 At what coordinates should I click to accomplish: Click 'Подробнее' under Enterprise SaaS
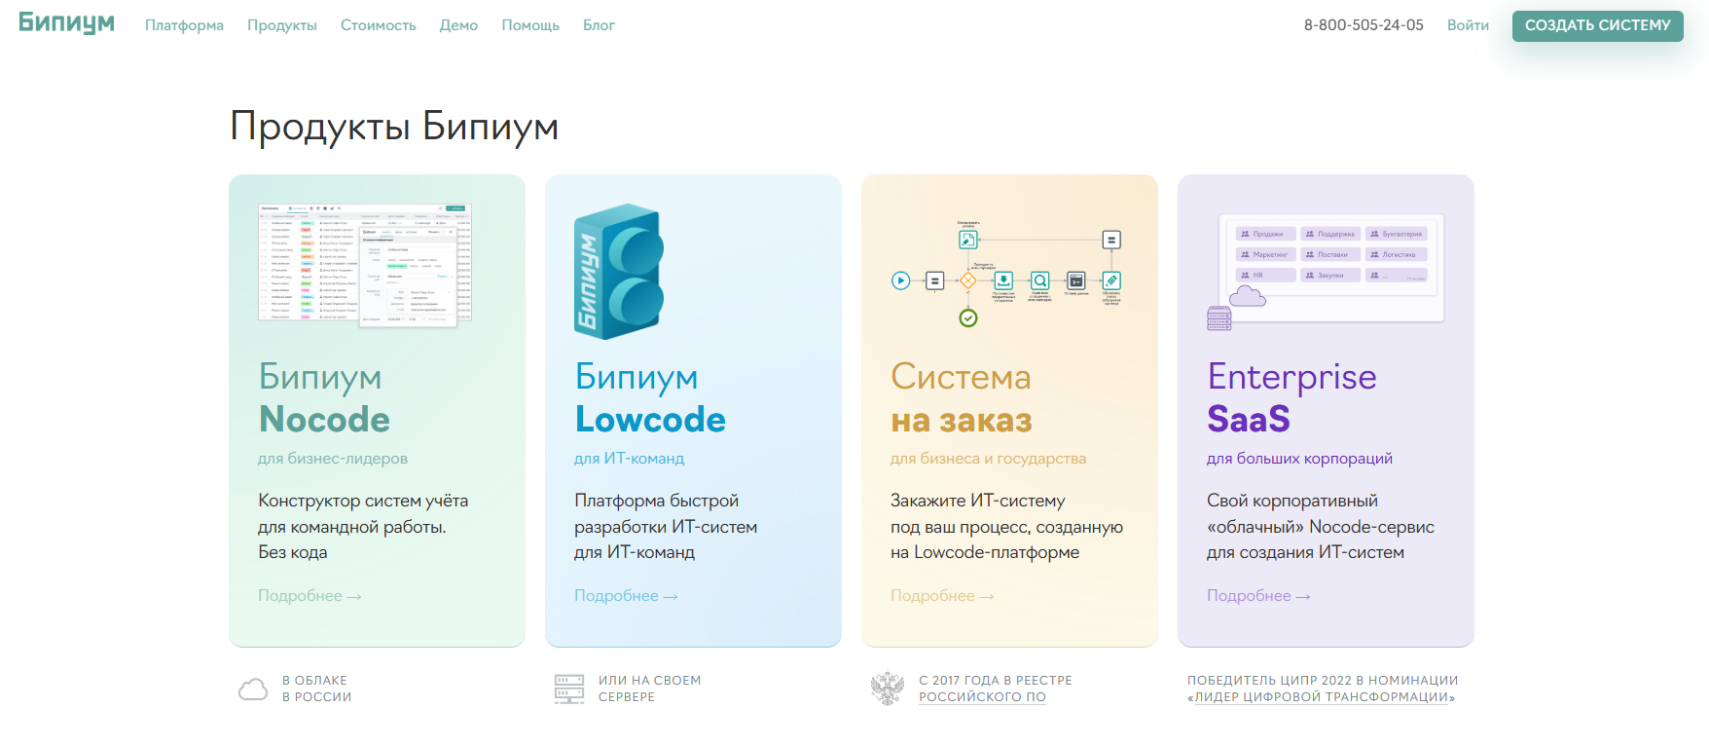[1258, 596]
